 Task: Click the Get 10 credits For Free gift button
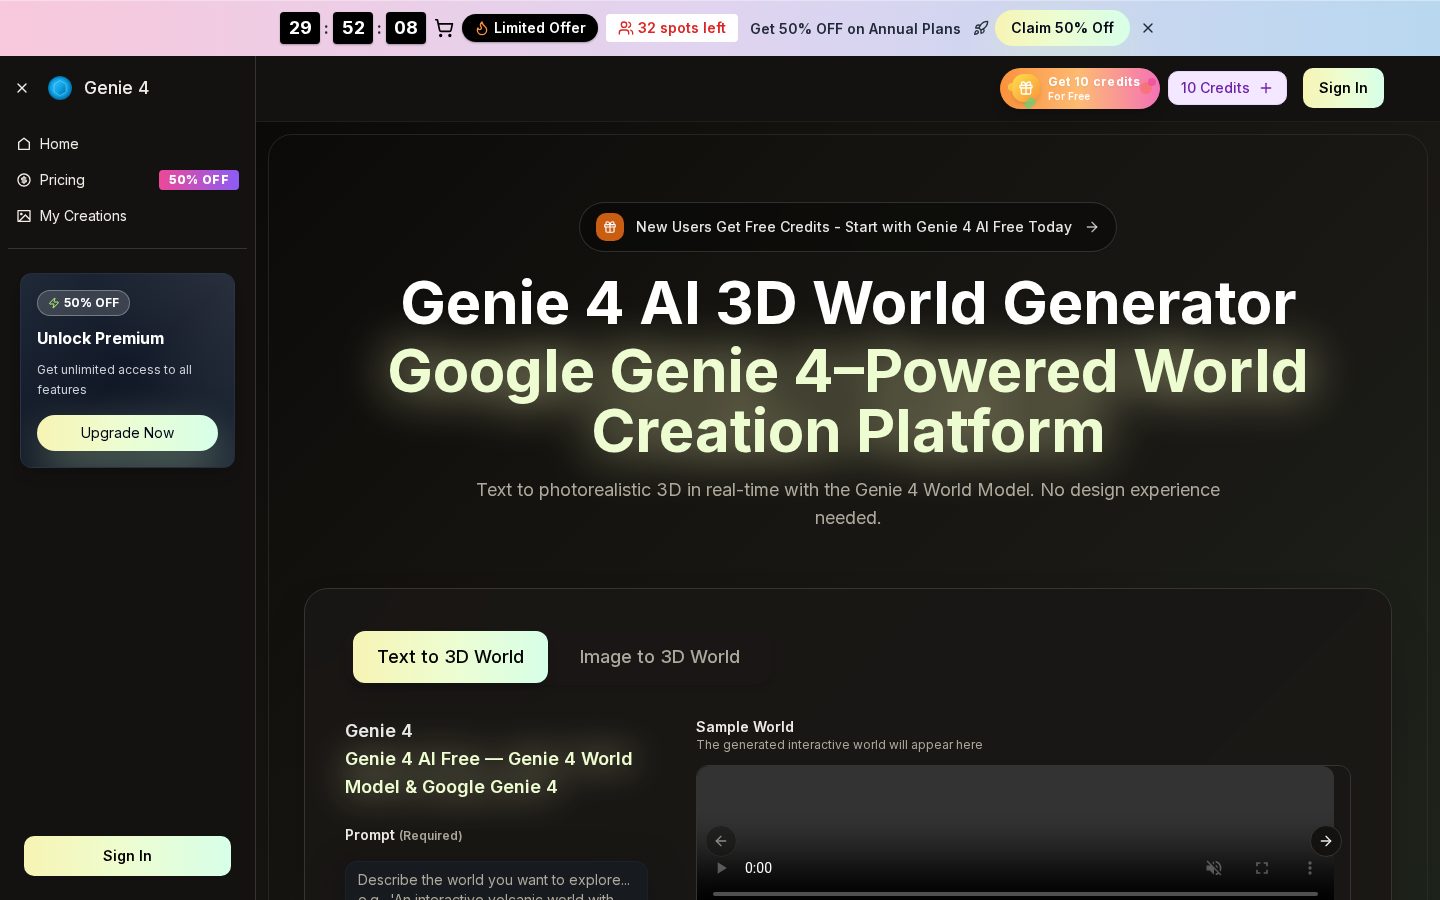tap(1080, 88)
